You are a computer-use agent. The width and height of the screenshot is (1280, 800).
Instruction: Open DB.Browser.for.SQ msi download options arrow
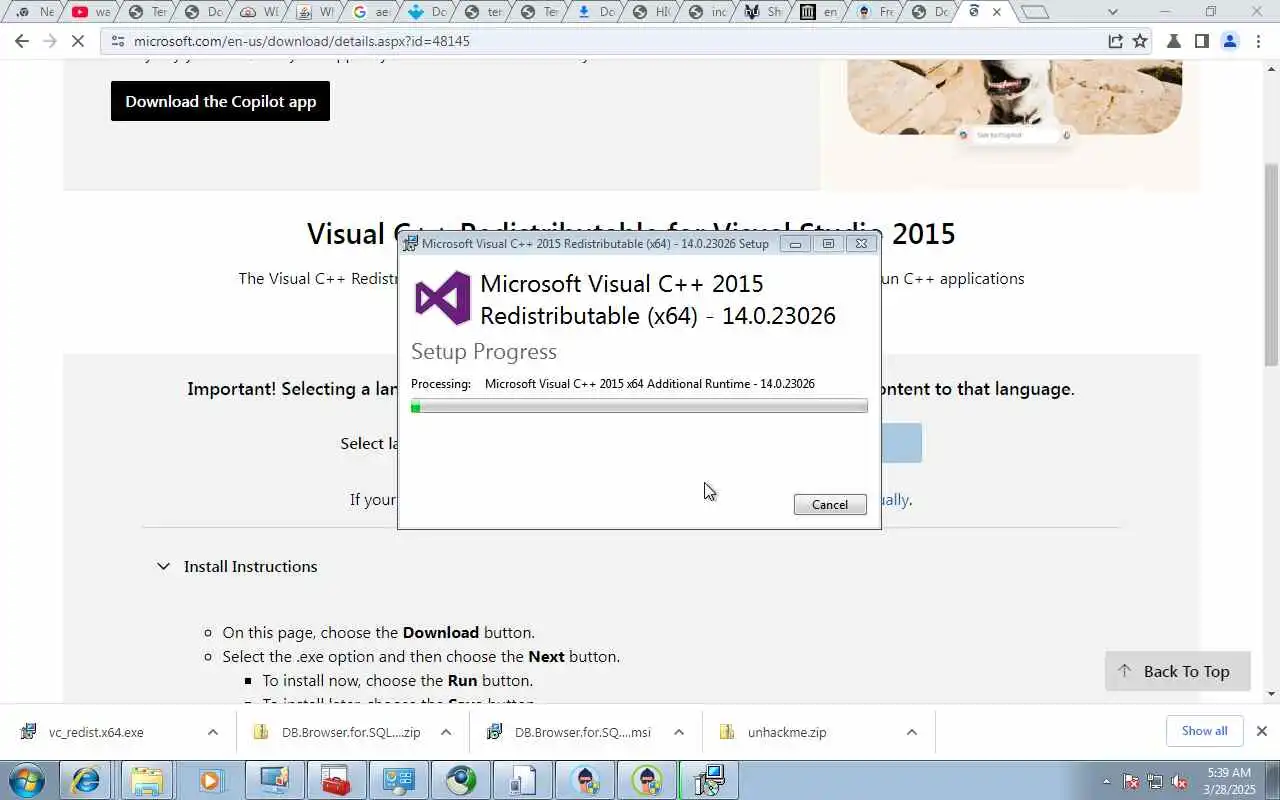678,732
